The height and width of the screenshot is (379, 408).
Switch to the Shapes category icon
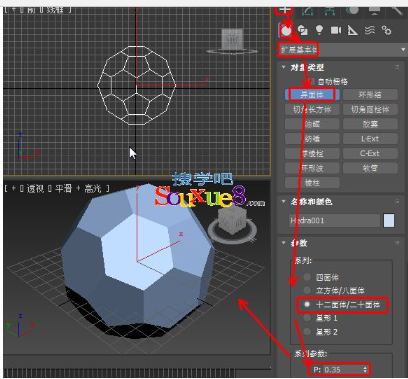pyautogui.click(x=303, y=30)
